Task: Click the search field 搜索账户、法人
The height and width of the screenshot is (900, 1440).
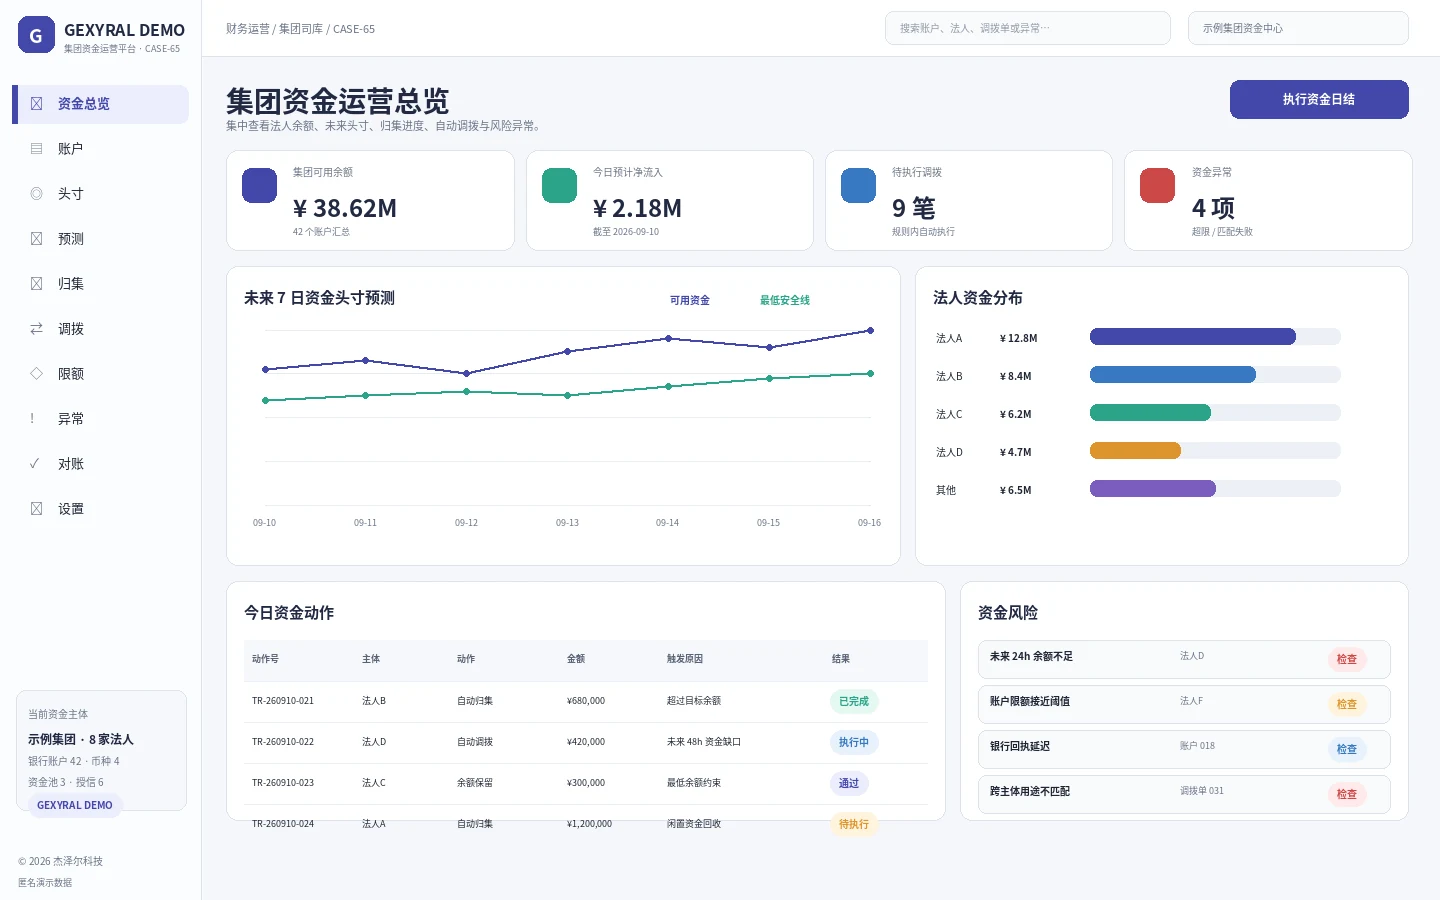Action: 1028,28
